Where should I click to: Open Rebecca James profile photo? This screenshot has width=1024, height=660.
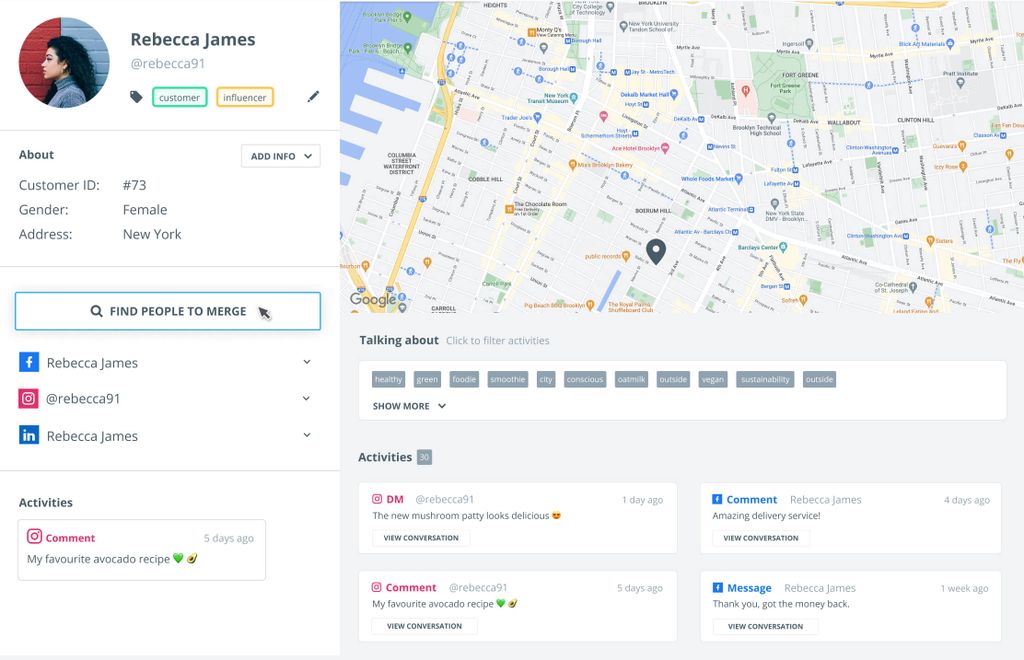point(64,62)
